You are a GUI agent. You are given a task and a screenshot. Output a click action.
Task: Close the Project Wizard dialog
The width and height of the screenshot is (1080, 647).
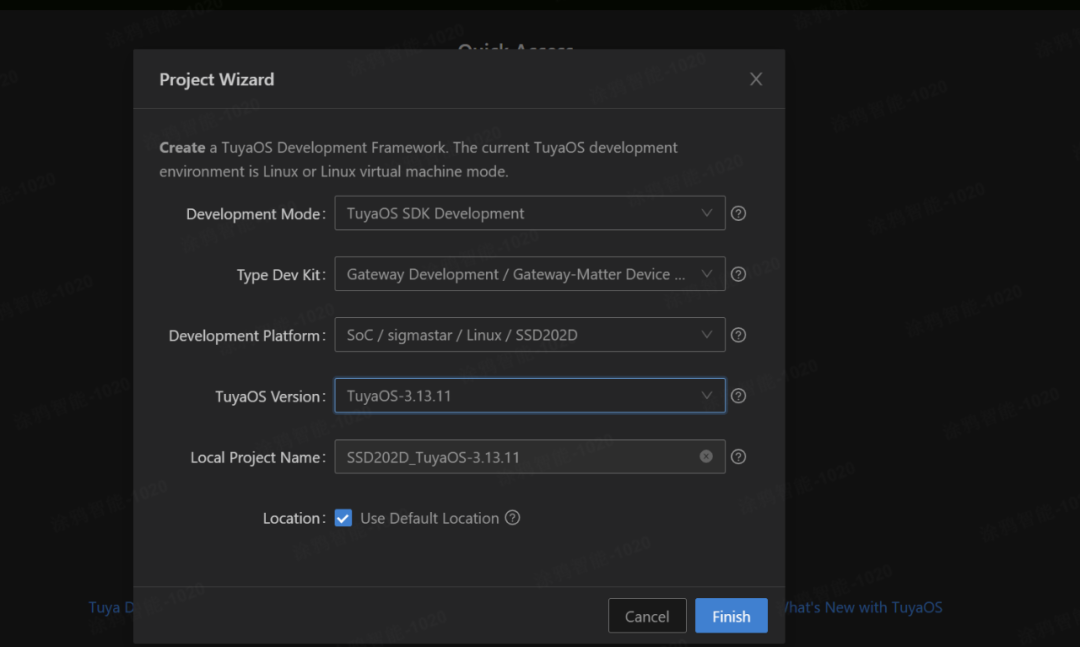(x=756, y=79)
